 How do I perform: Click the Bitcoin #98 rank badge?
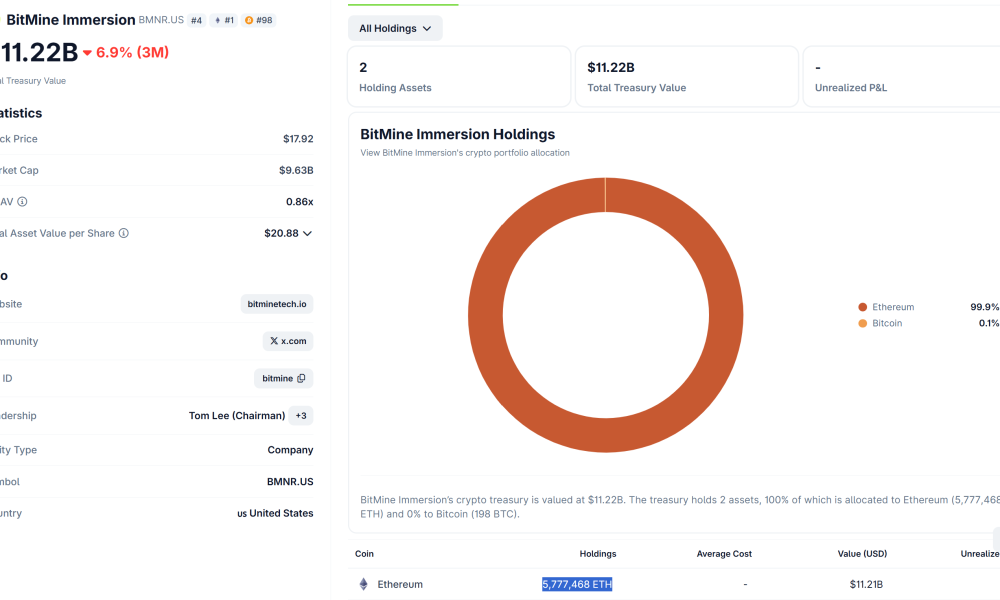coord(259,20)
